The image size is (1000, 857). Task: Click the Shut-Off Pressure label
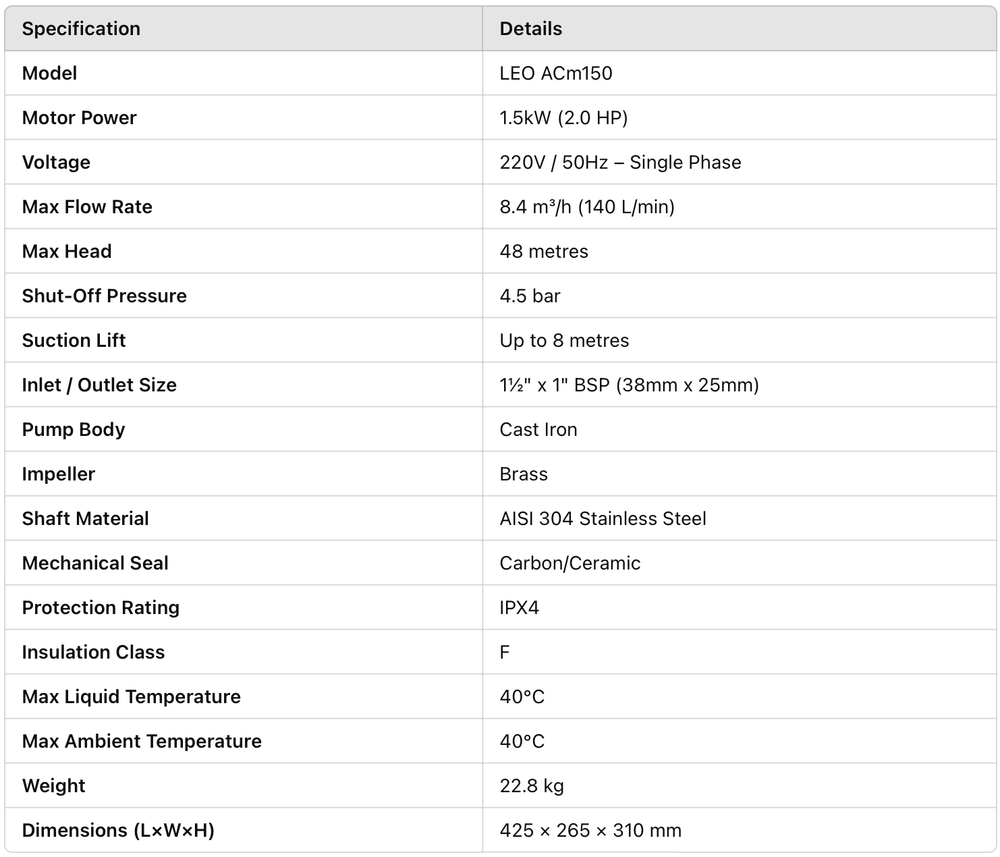point(104,296)
